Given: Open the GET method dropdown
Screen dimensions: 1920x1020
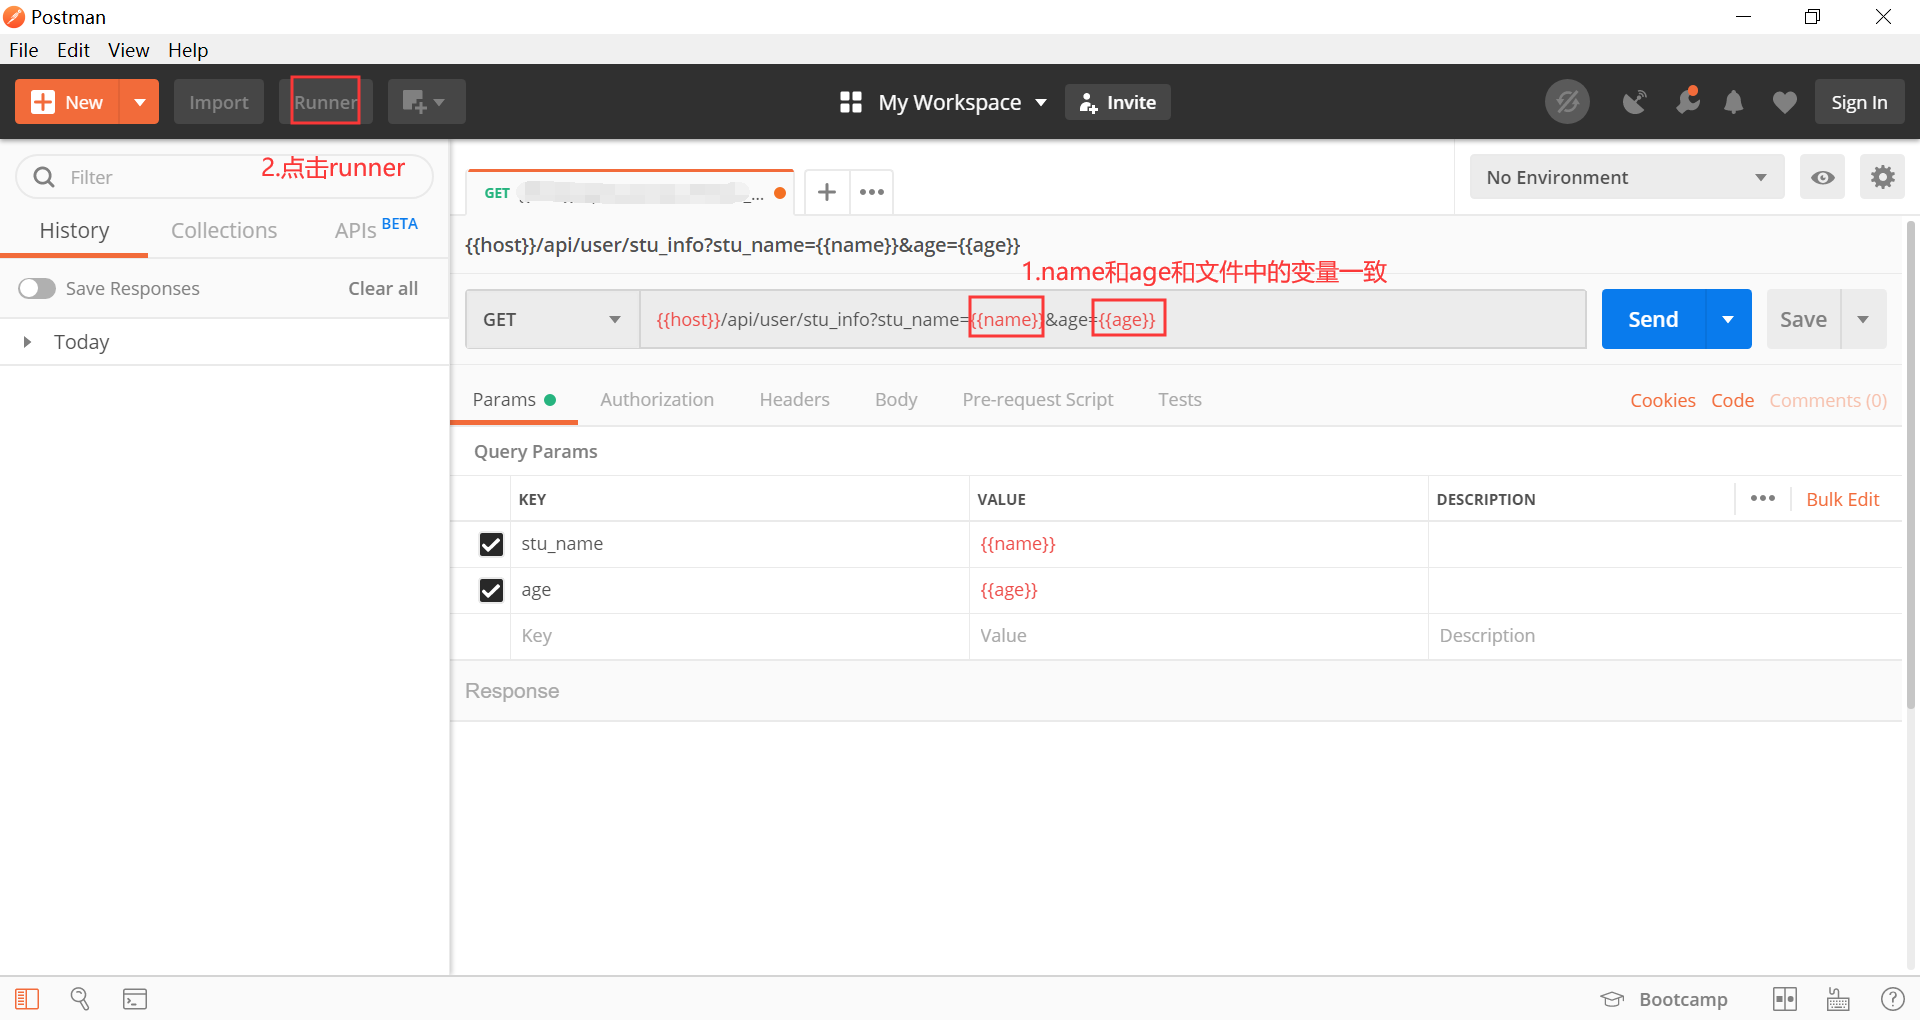Looking at the screenshot, I should 552,319.
